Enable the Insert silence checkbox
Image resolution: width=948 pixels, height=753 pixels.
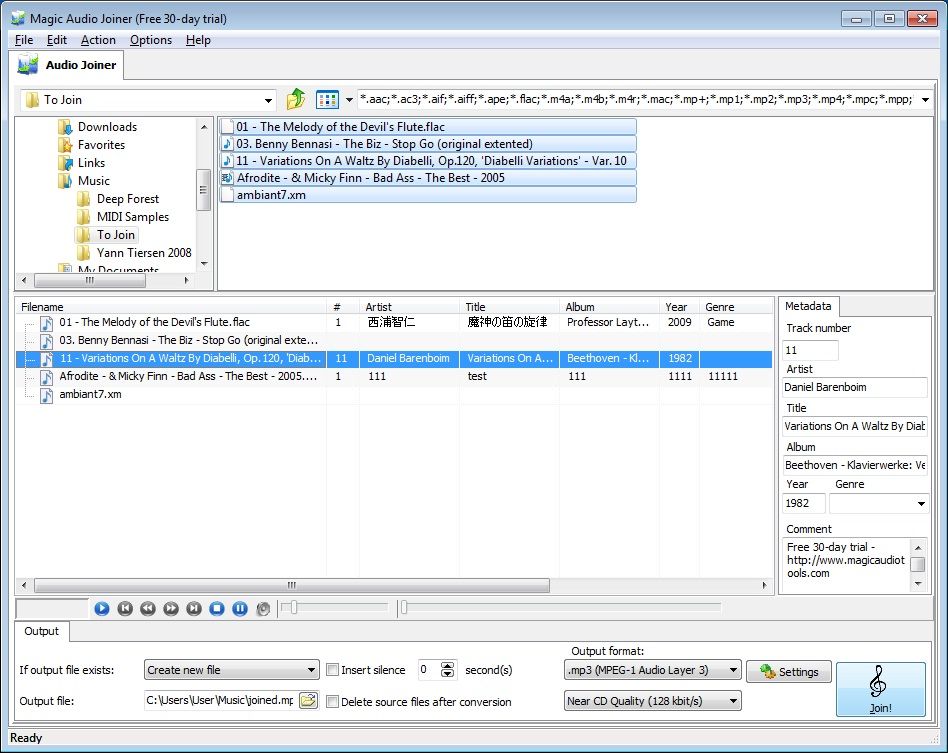(x=334, y=670)
